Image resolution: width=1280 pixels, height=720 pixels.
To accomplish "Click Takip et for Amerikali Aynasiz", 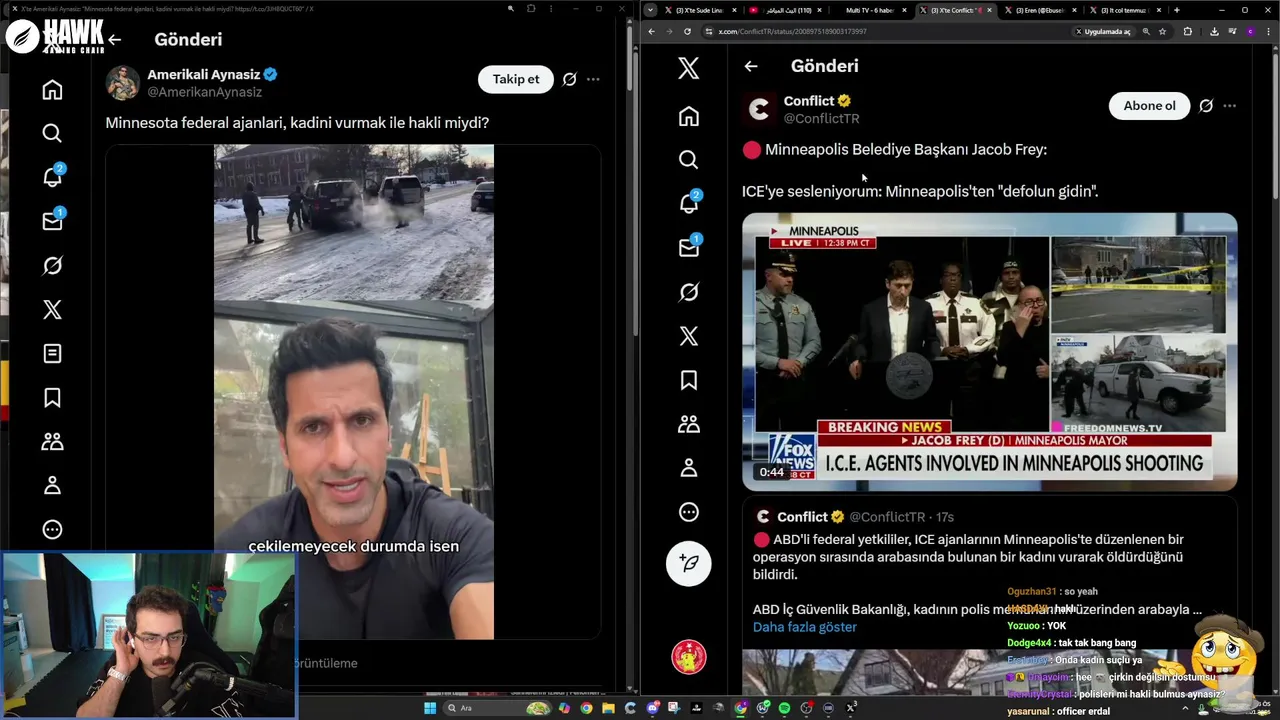I will point(515,79).
